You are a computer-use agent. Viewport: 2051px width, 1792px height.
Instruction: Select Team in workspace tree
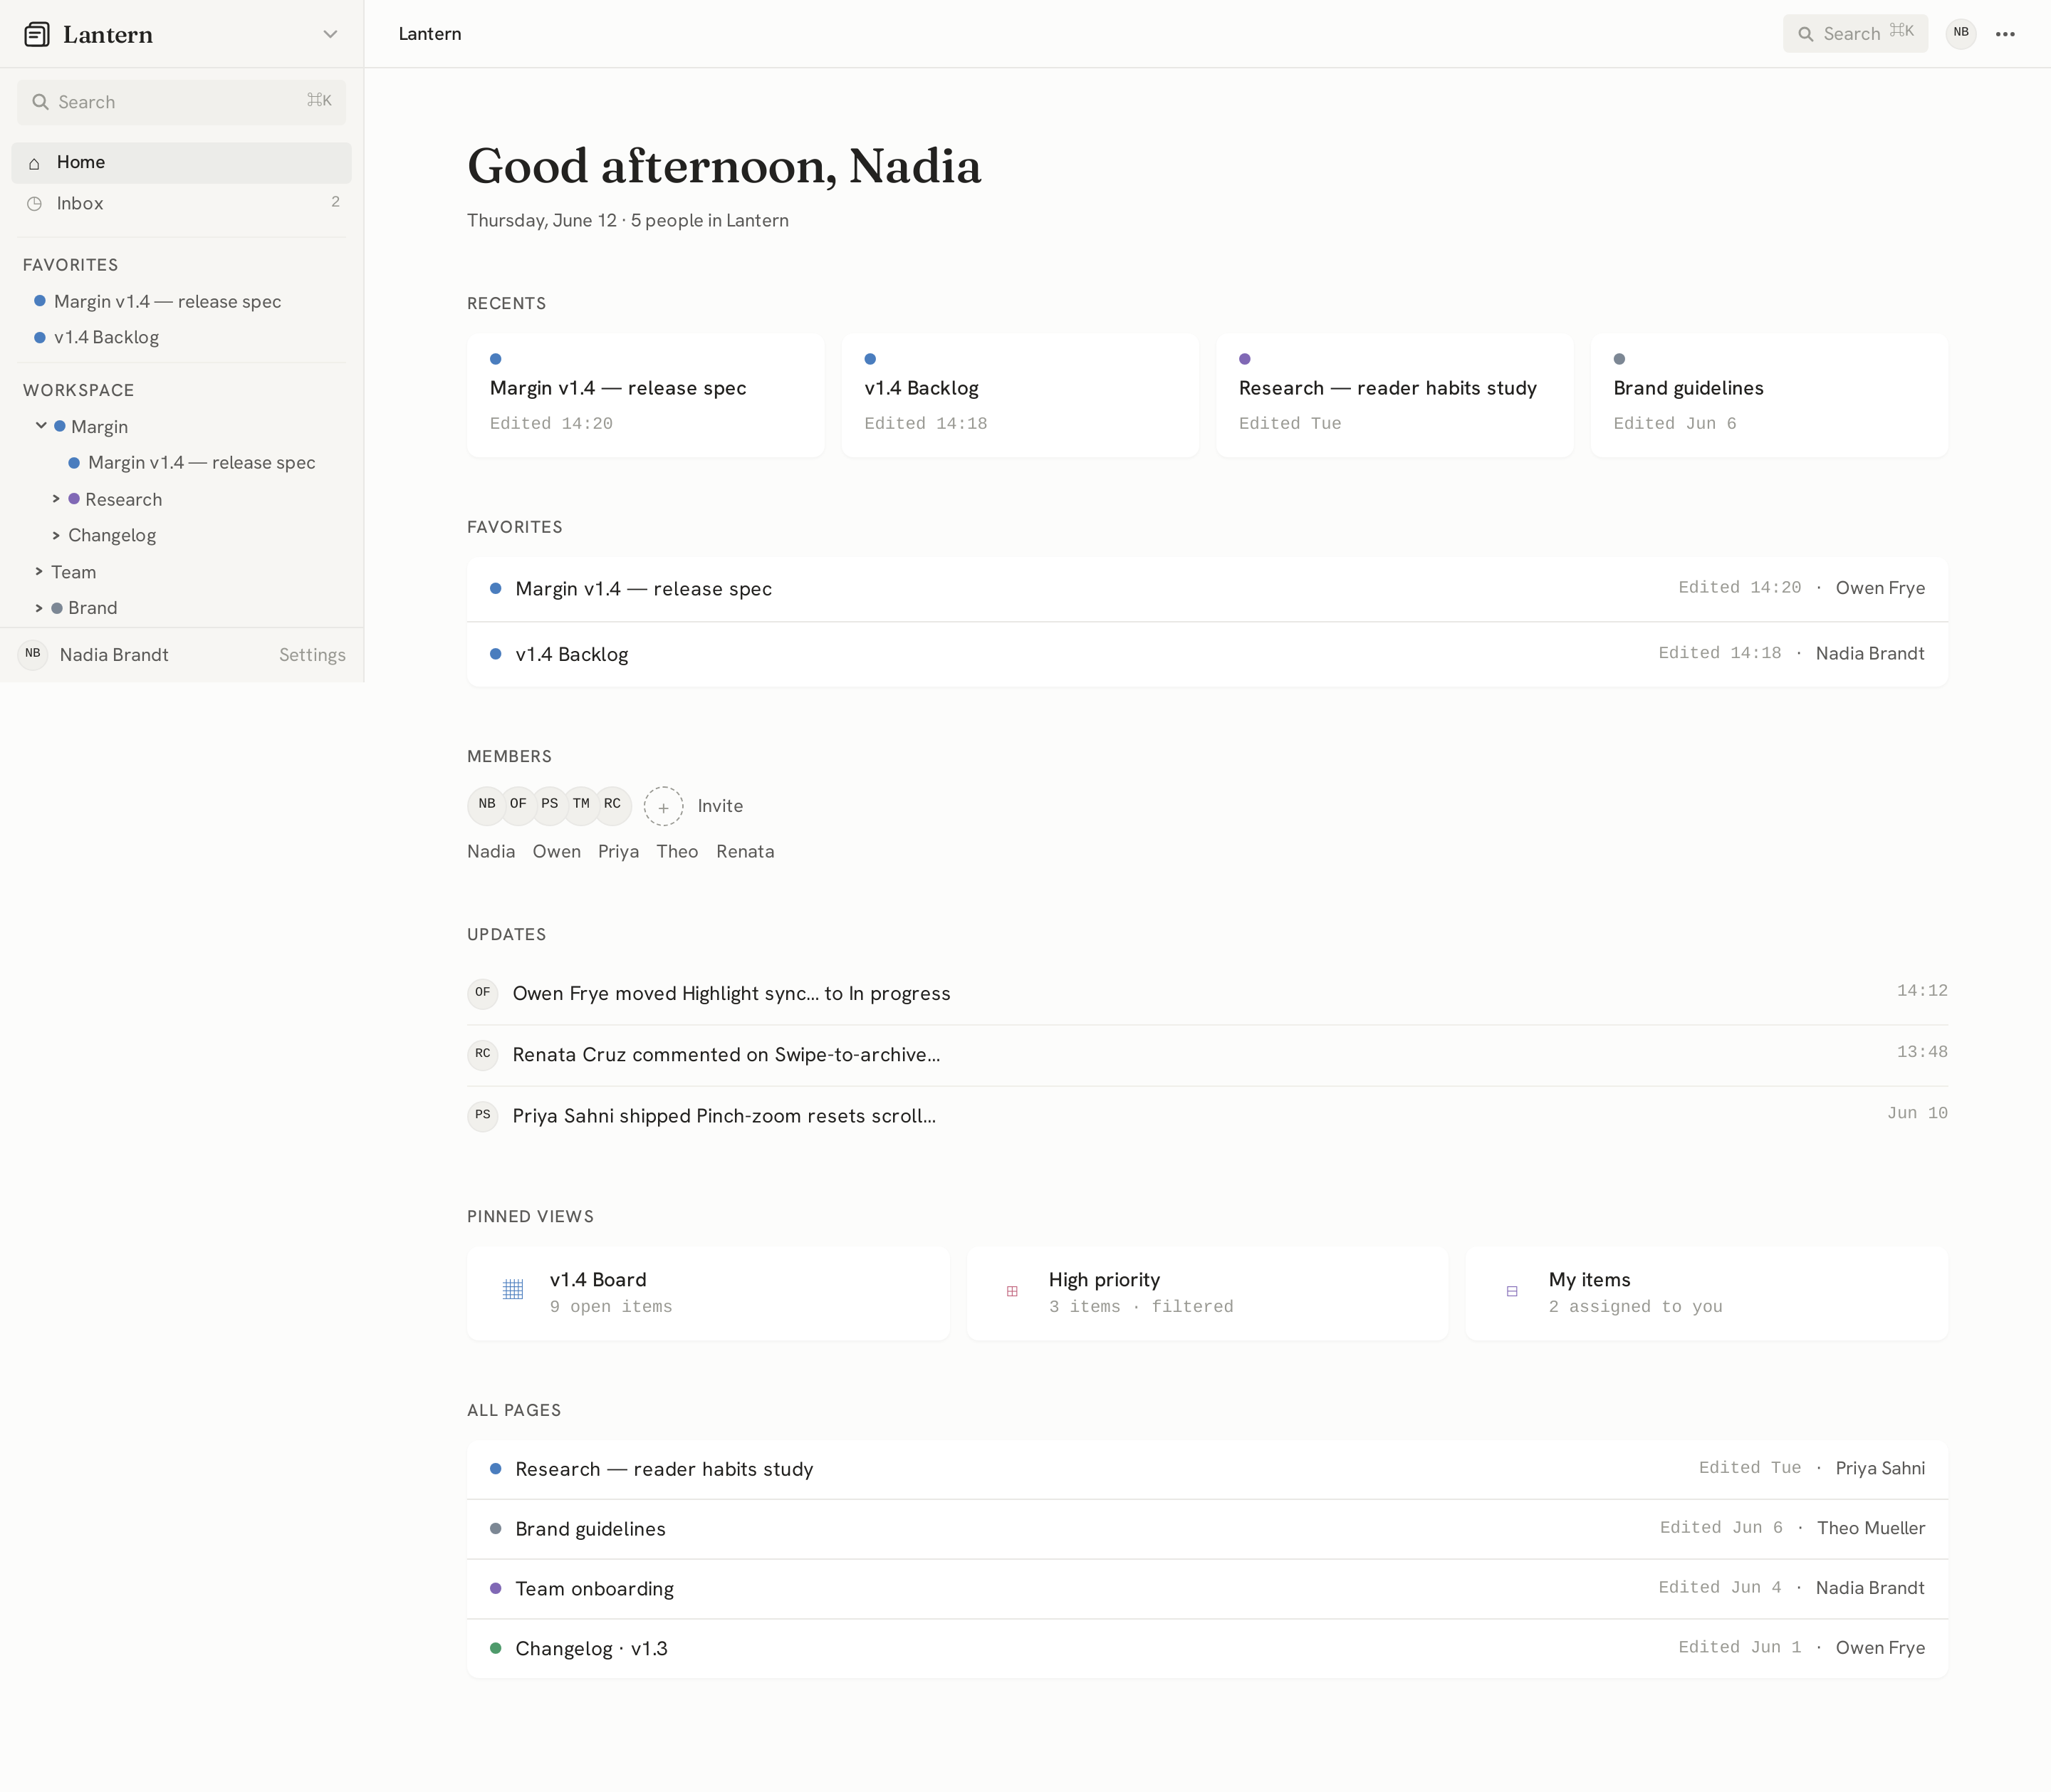[x=74, y=572]
